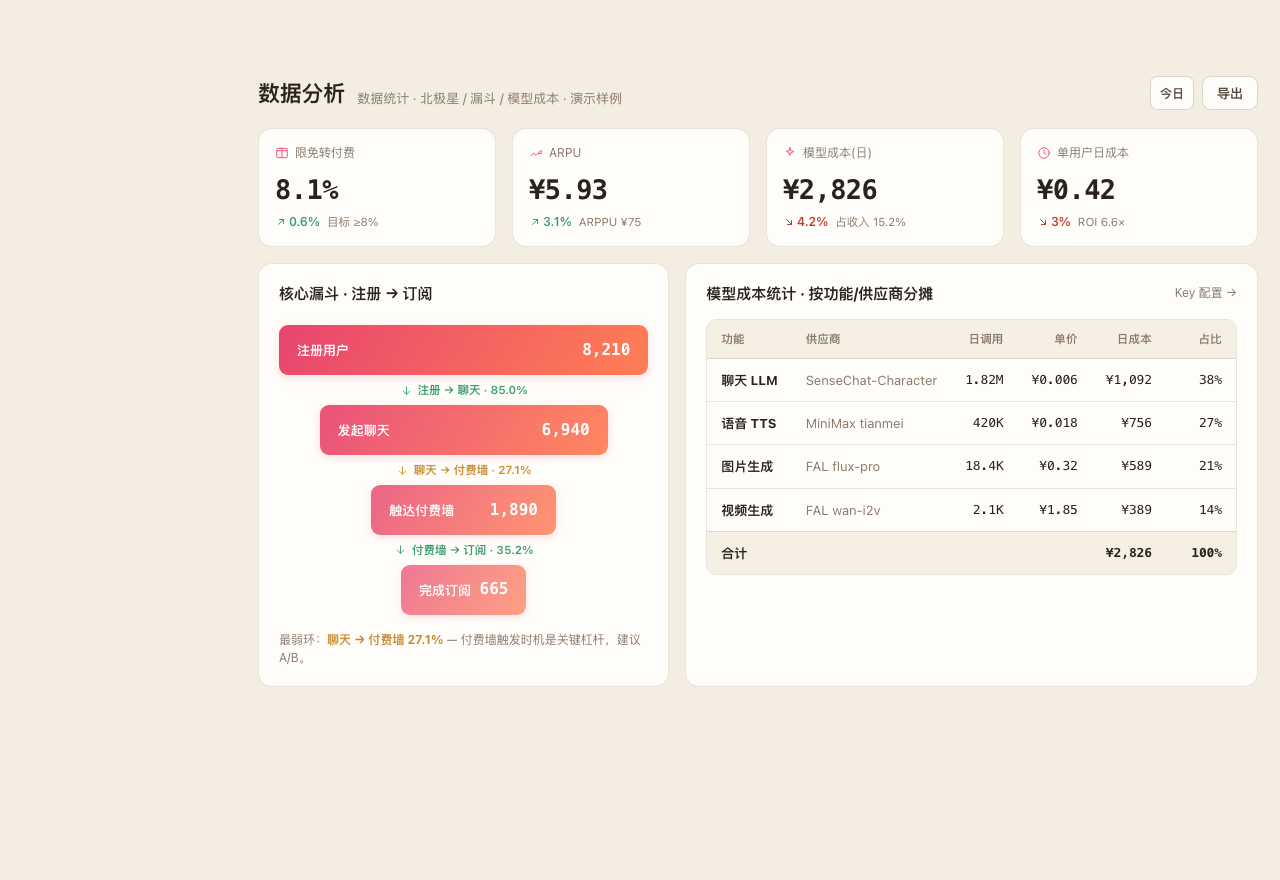Screen dimensions: 1280x880
Task: Click the 占收入 15.2% note
Action: pyautogui.click(x=871, y=222)
